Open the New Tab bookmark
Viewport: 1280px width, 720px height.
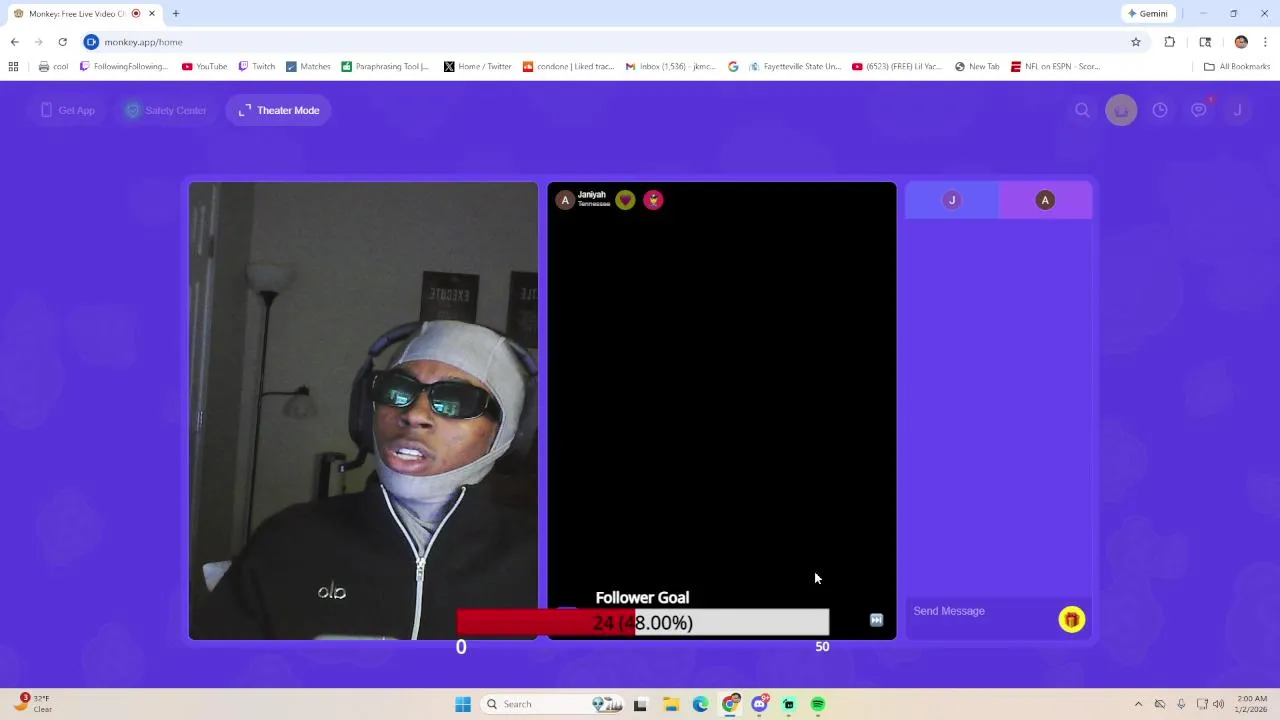(x=977, y=67)
